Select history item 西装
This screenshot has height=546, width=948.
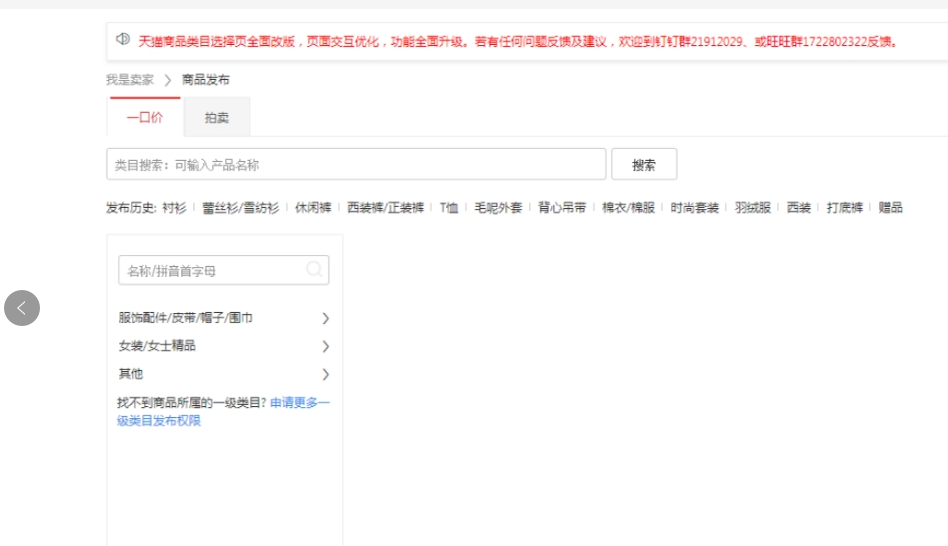tap(799, 208)
